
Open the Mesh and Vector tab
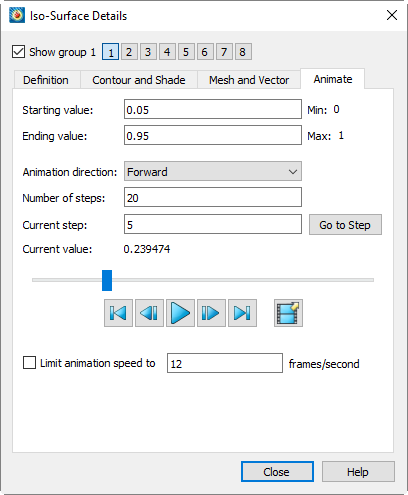(249, 80)
